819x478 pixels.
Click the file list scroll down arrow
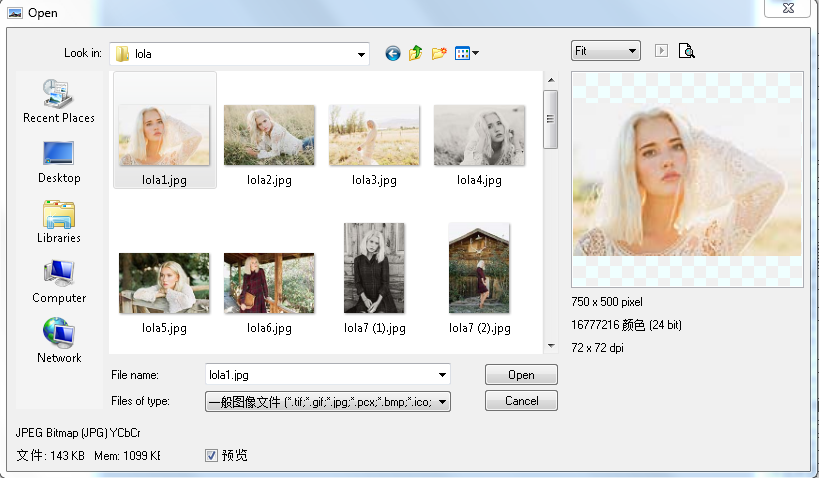[x=550, y=346]
